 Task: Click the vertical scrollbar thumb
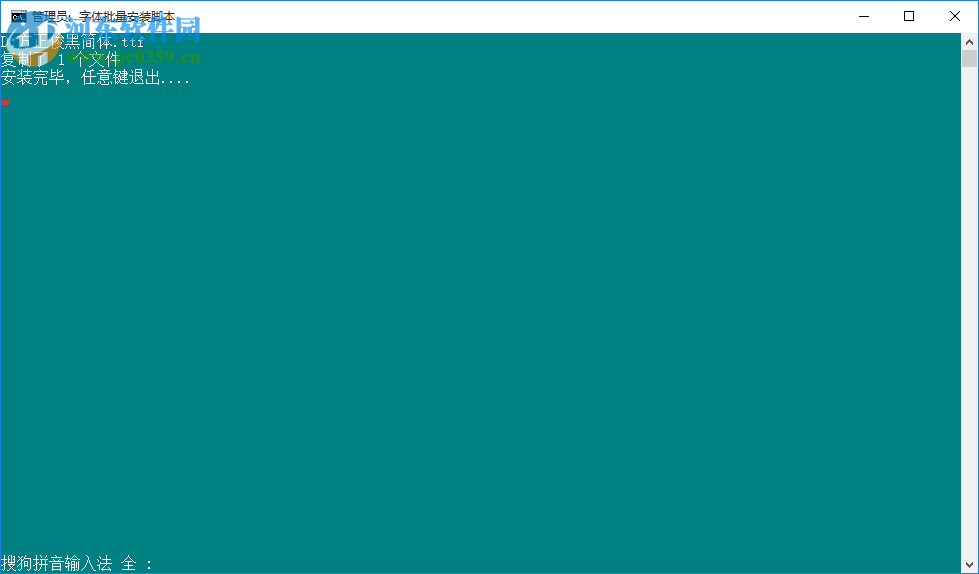point(969,59)
